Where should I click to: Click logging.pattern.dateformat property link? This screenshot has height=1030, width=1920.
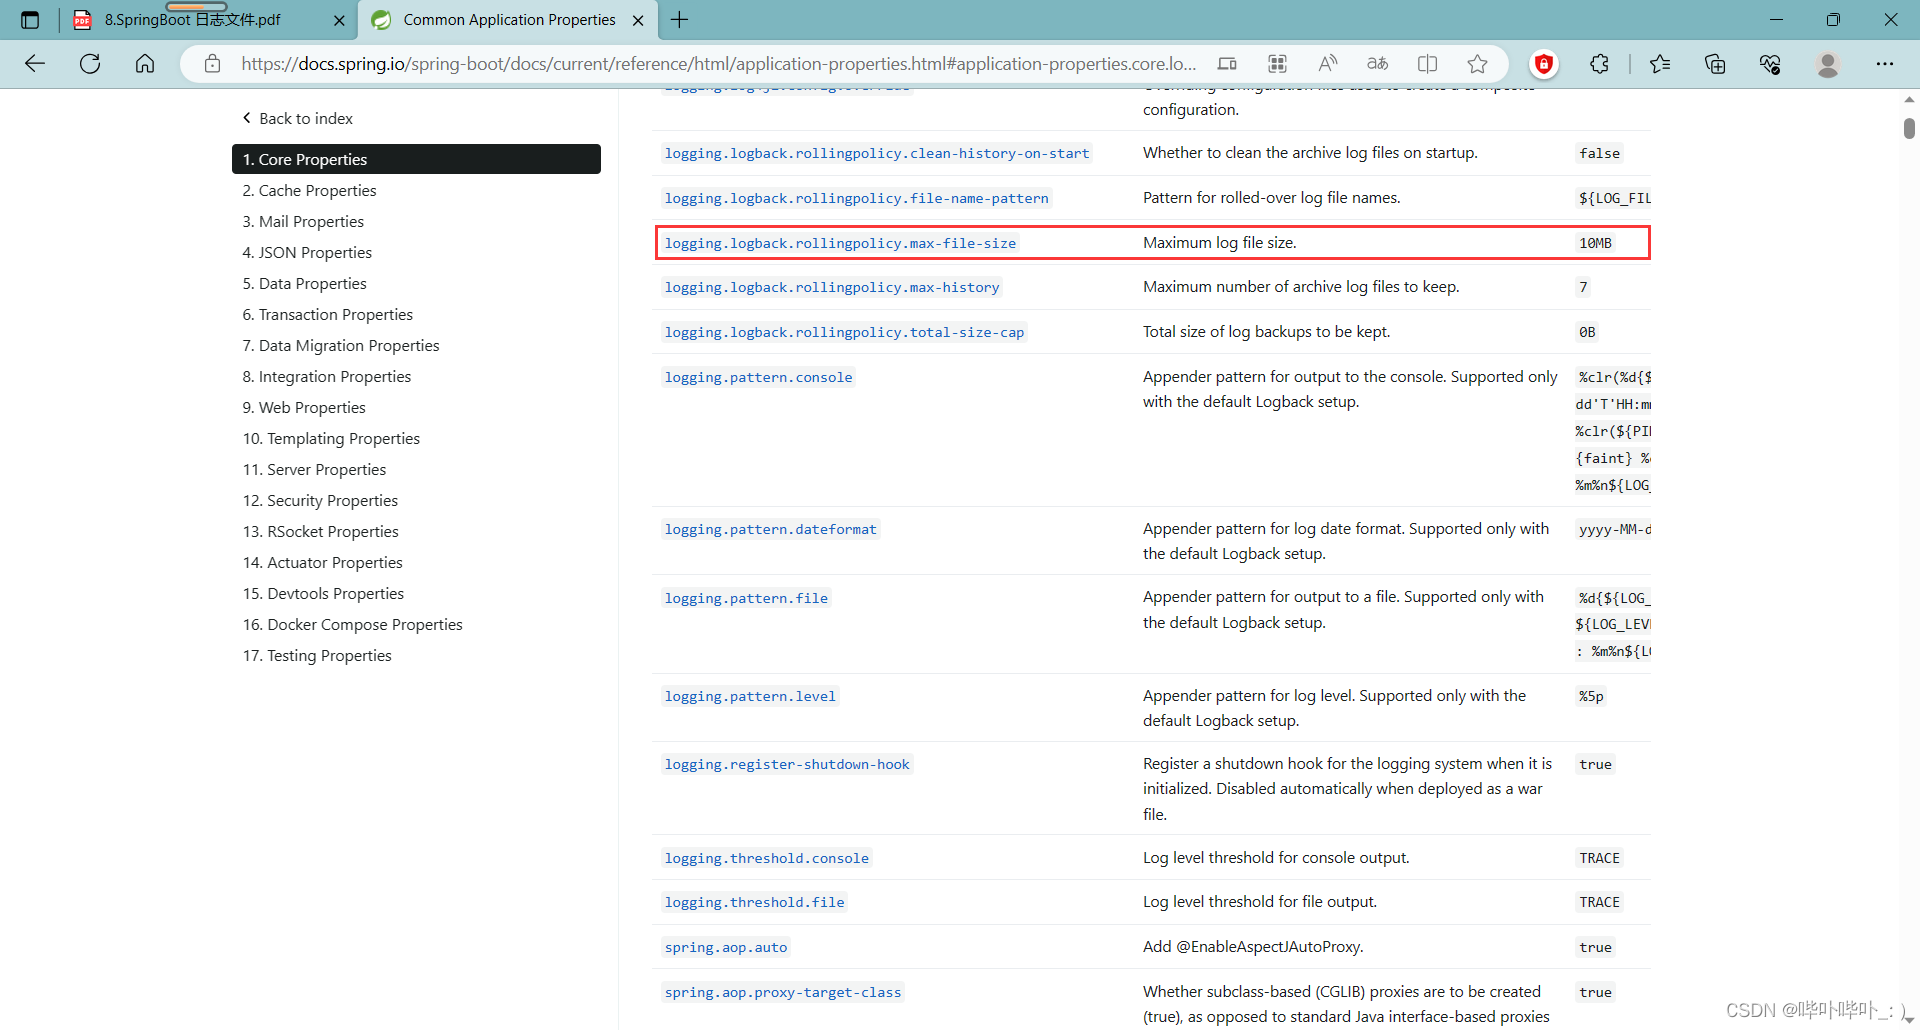770,529
